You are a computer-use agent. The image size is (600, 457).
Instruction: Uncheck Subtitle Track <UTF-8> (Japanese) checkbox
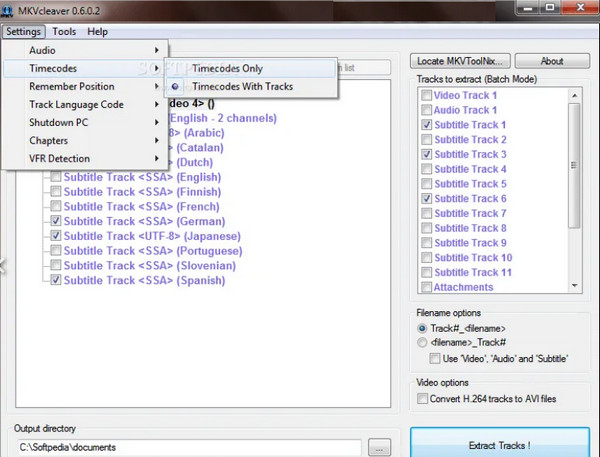tap(56, 236)
